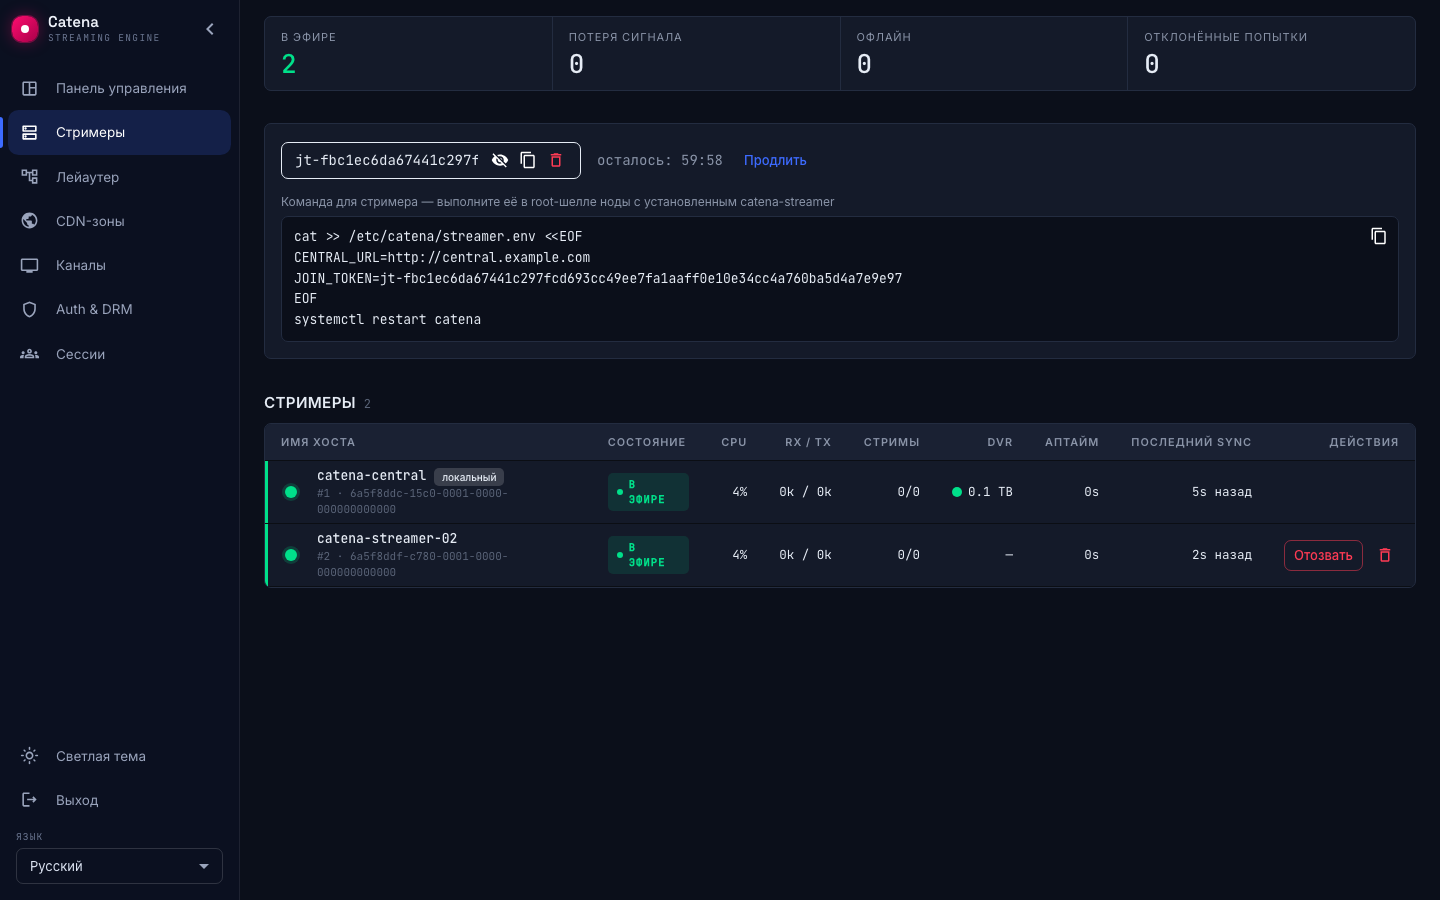Go to Auth & DRM menu item
The image size is (1440, 900).
click(x=119, y=309)
